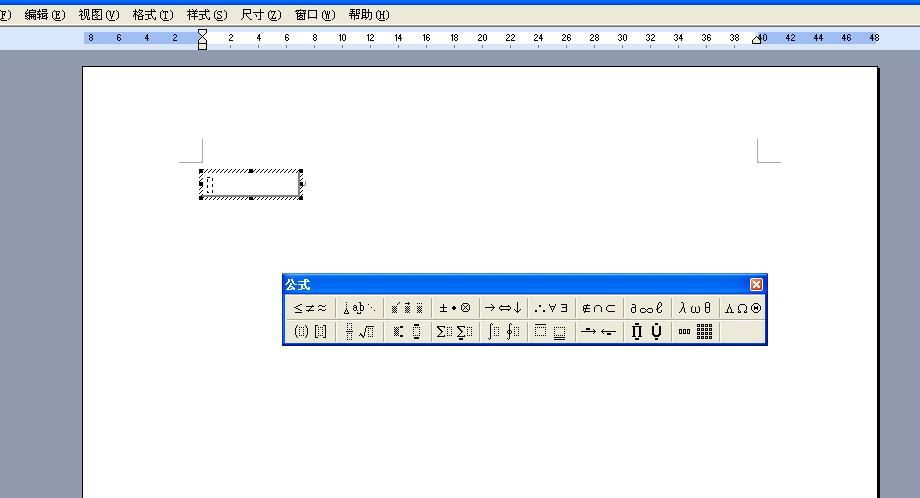Open the subscript and superscript templates palette
This screenshot has width=920, height=498.
407,331
